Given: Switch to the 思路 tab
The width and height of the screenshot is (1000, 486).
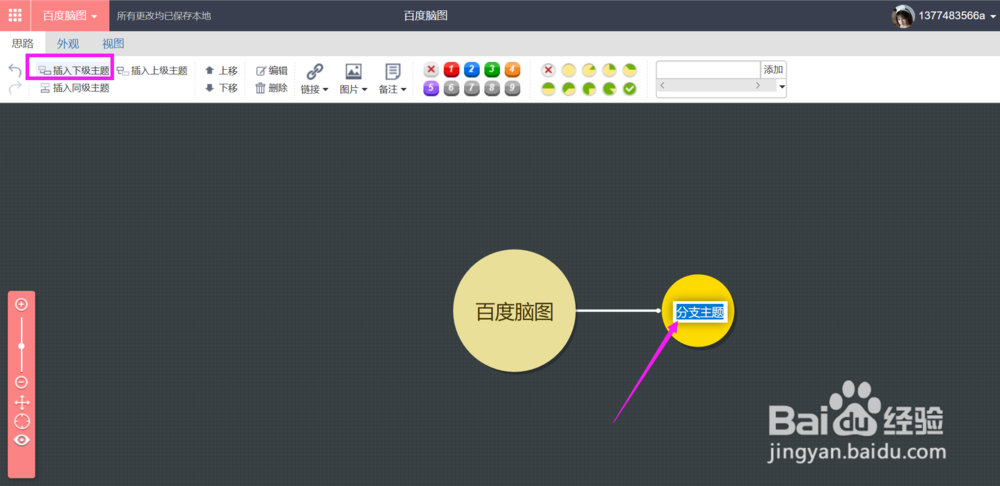Looking at the screenshot, I should click(23, 43).
